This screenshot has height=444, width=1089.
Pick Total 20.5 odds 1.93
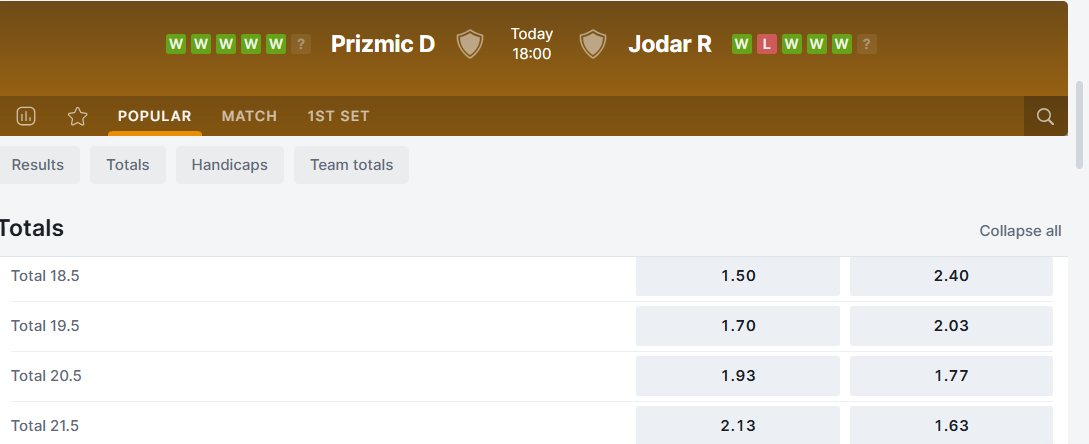pyautogui.click(x=738, y=376)
